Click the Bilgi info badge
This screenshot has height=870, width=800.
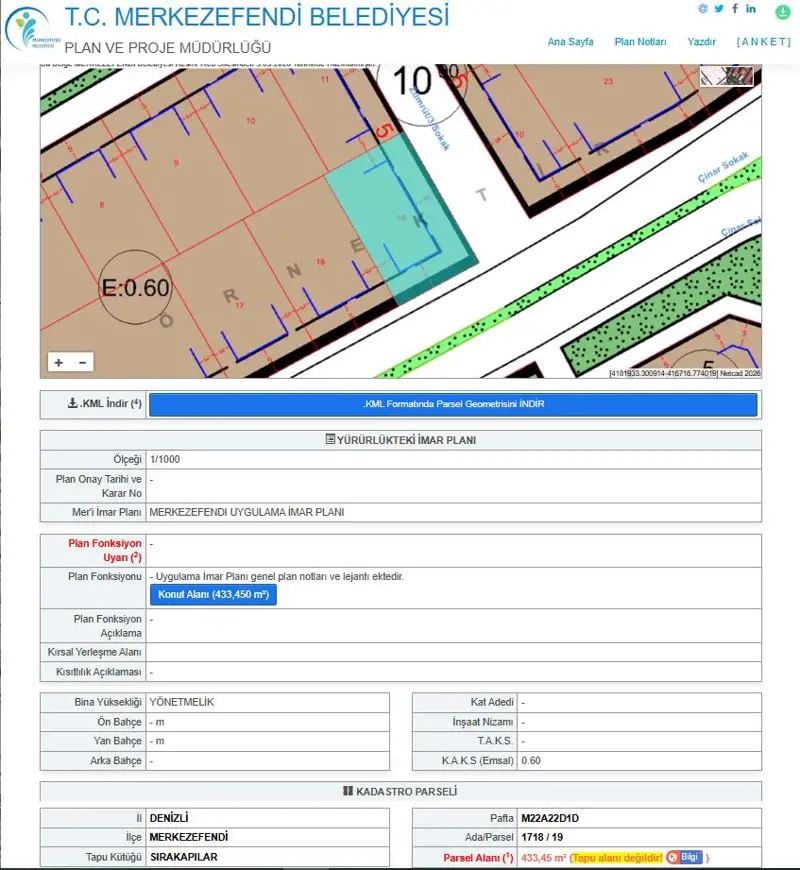pyautogui.click(x=684, y=857)
